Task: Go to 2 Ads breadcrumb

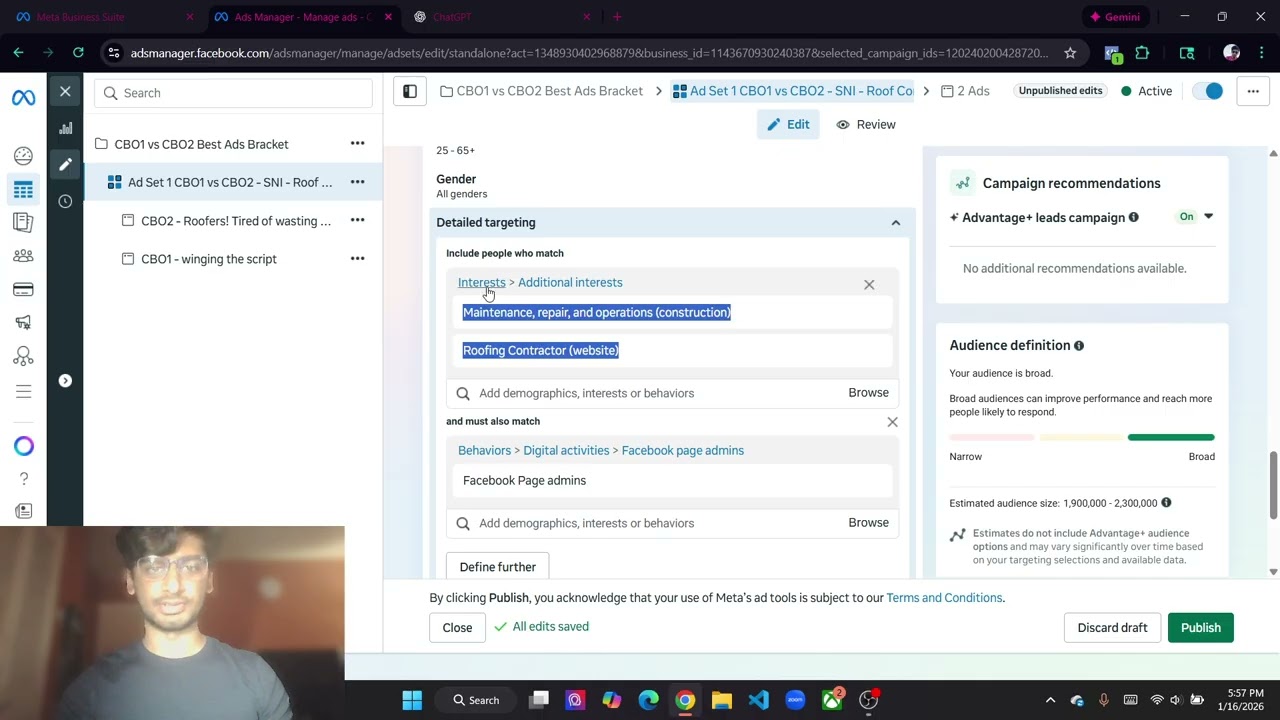Action: pos(965,91)
